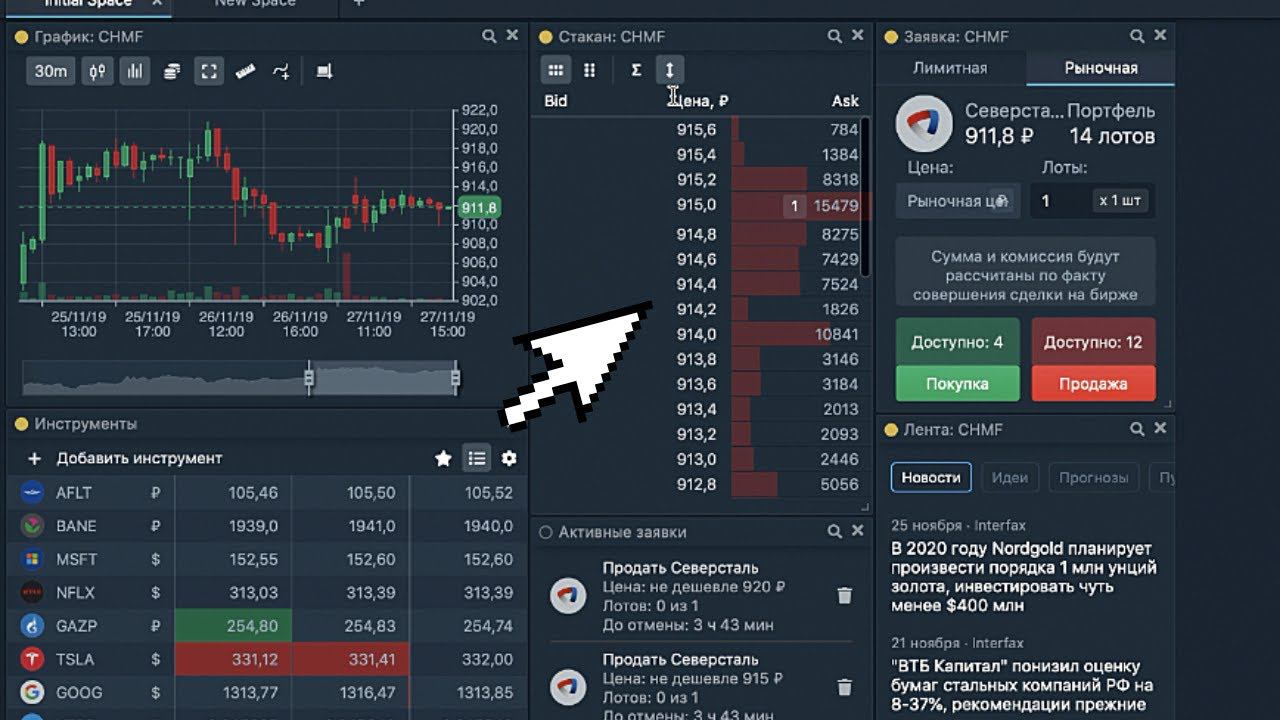Click the 911,8 current price label on chart
The image size is (1280, 720).
tap(479, 208)
